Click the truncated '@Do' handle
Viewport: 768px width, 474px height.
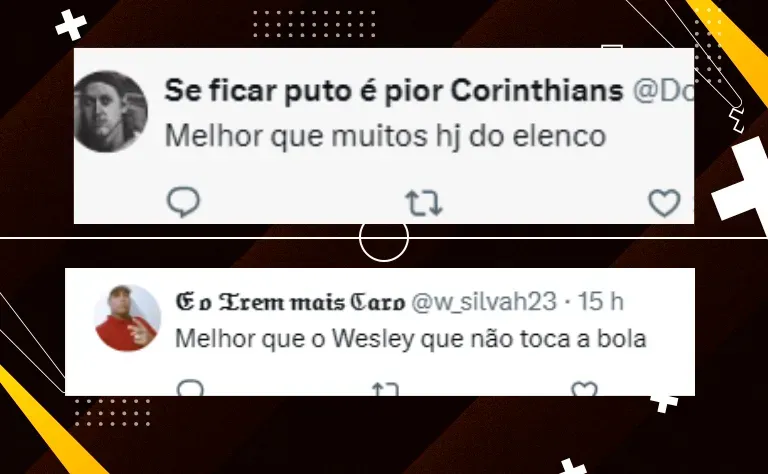(x=663, y=91)
